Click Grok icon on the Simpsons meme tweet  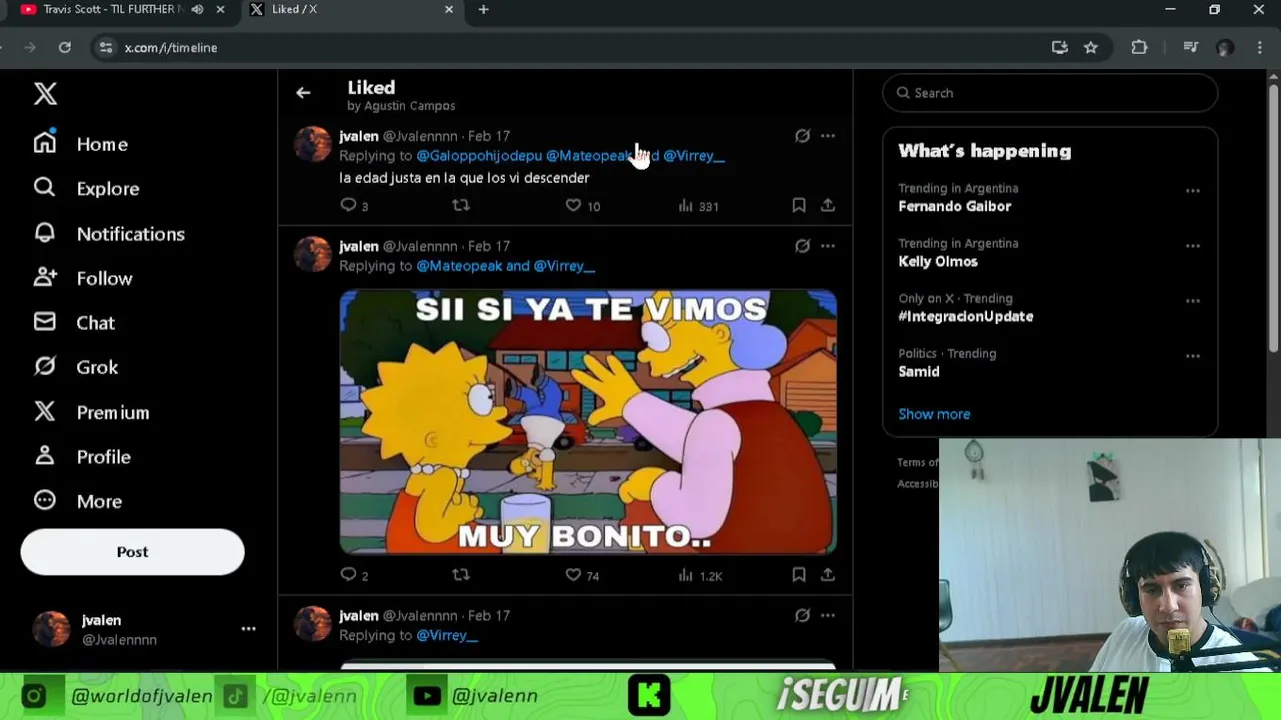click(x=802, y=246)
